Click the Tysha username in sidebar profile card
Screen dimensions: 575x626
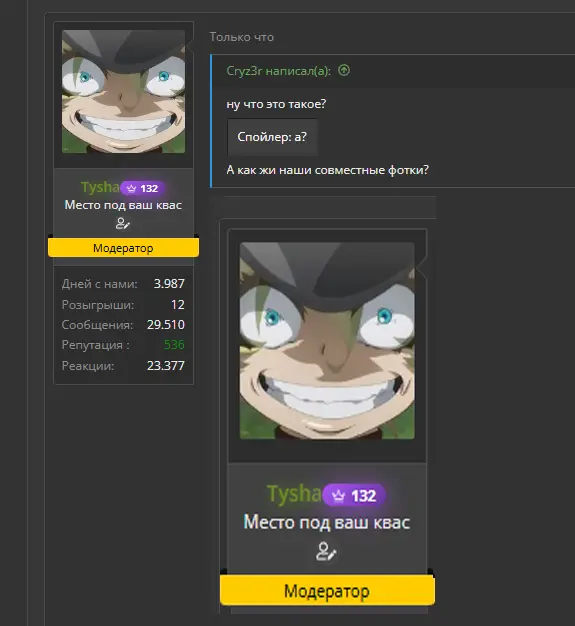pos(100,187)
